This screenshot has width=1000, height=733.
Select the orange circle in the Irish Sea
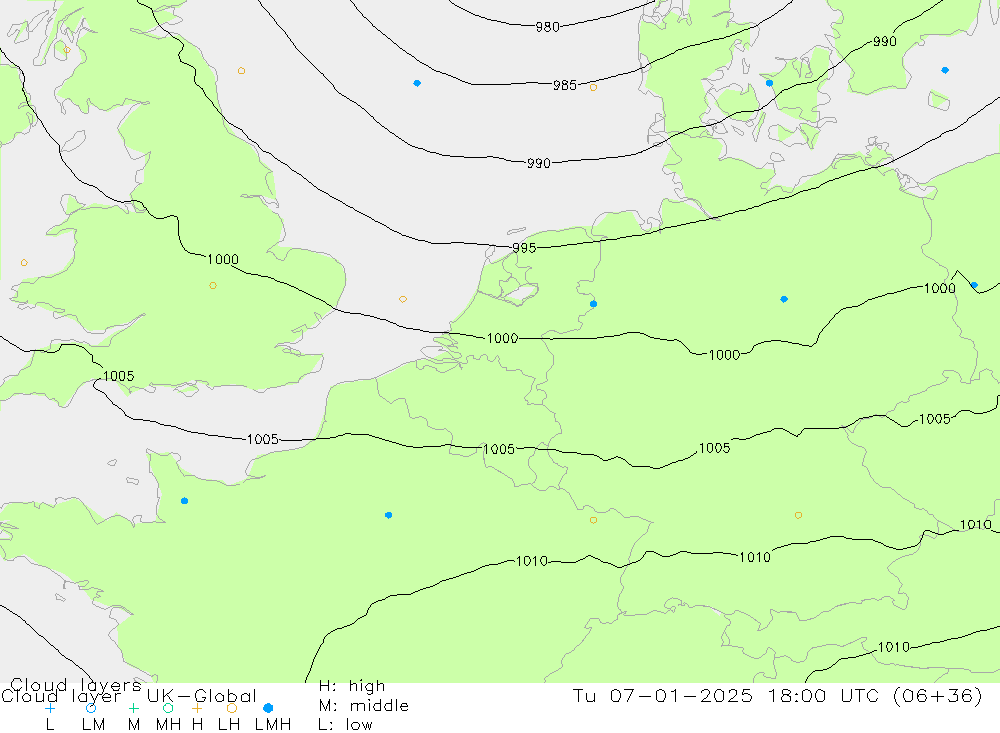(24, 263)
